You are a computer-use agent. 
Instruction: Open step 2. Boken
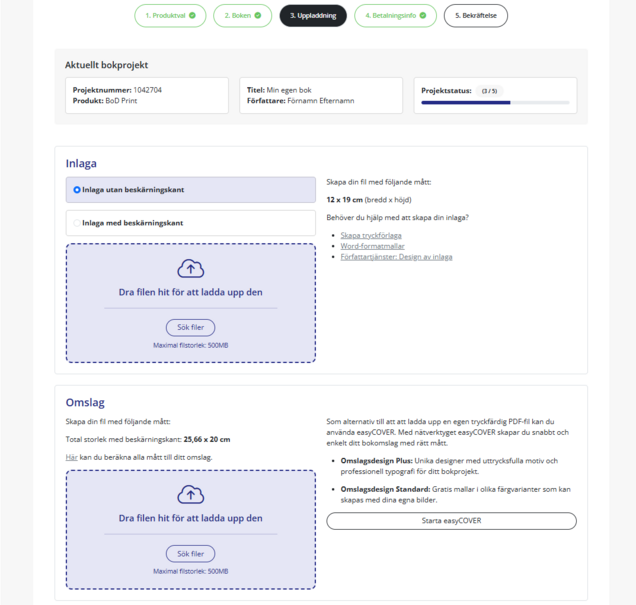(243, 16)
